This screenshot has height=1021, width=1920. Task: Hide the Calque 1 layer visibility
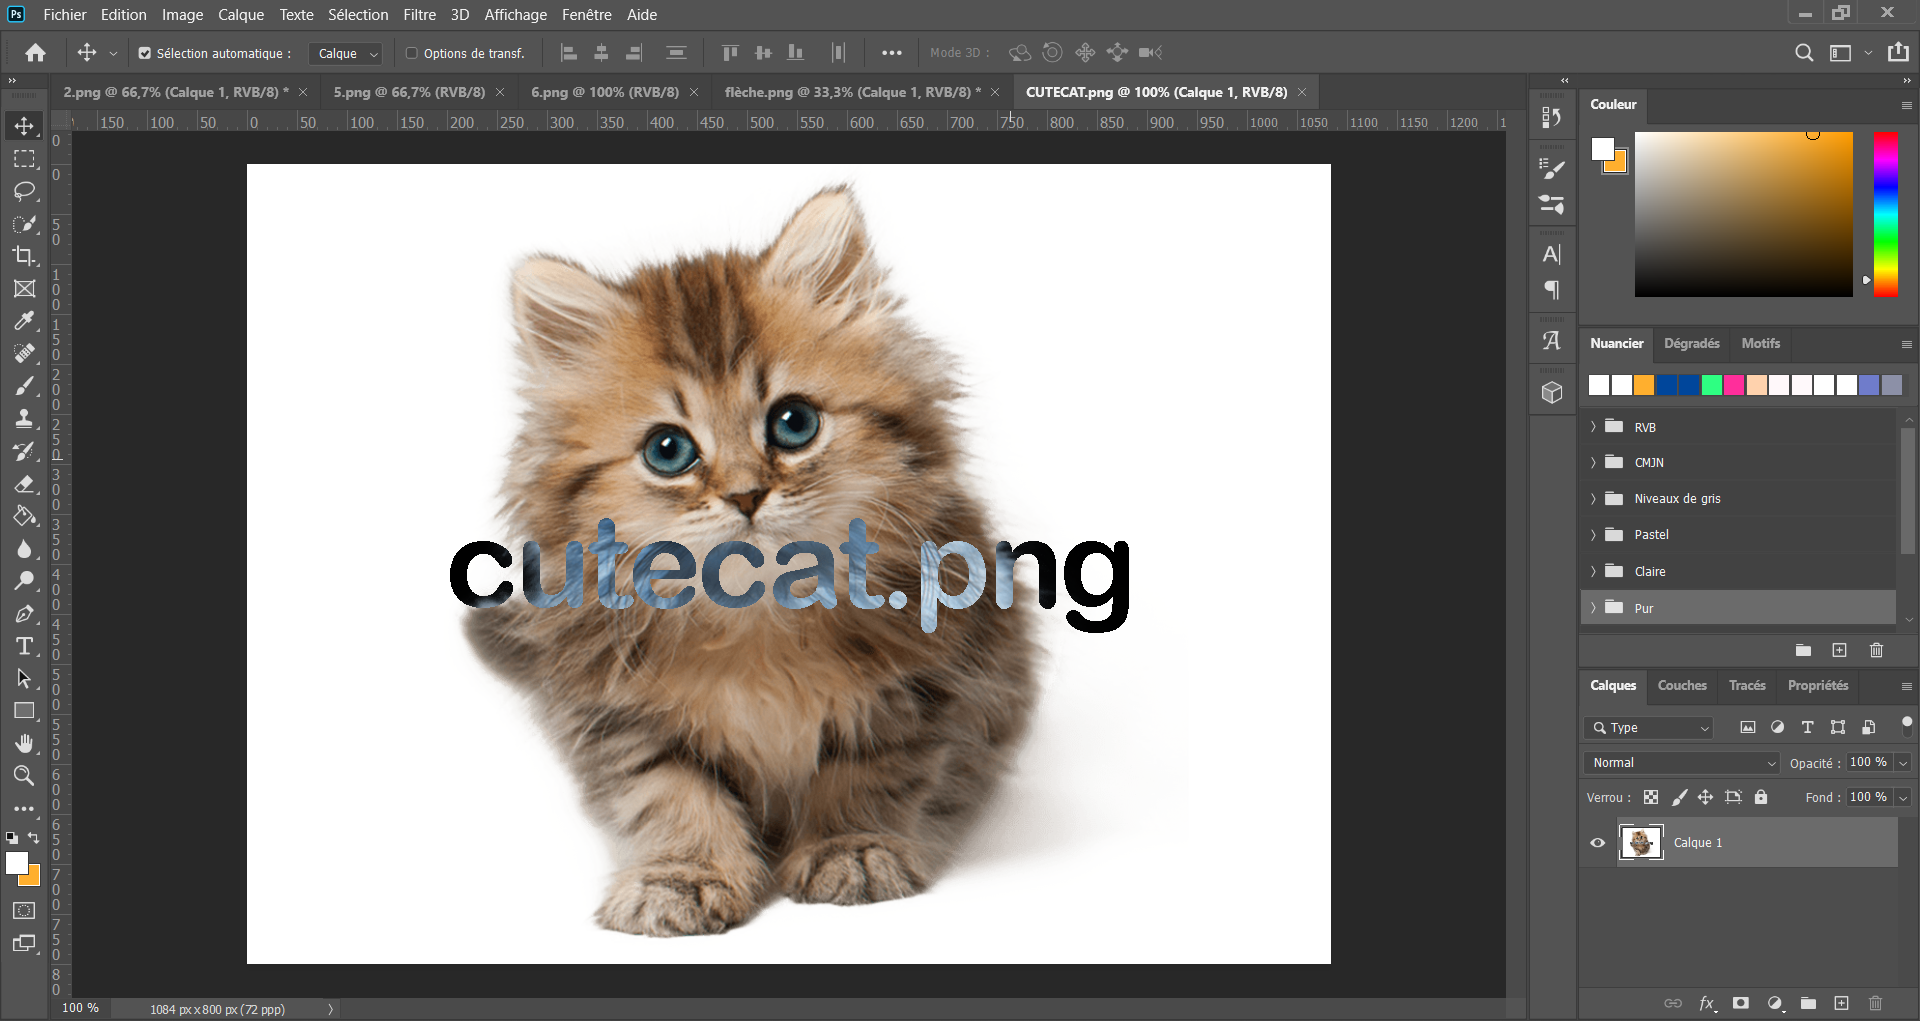pyautogui.click(x=1598, y=842)
